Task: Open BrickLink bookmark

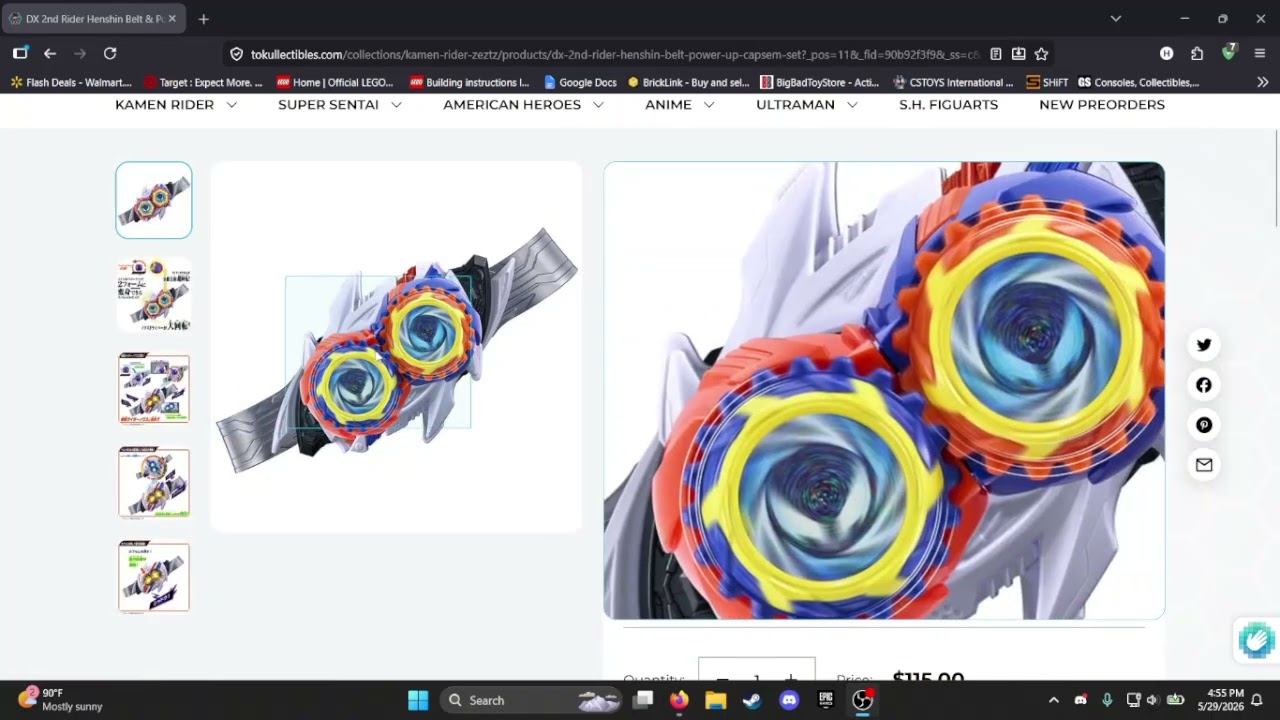Action: (688, 83)
